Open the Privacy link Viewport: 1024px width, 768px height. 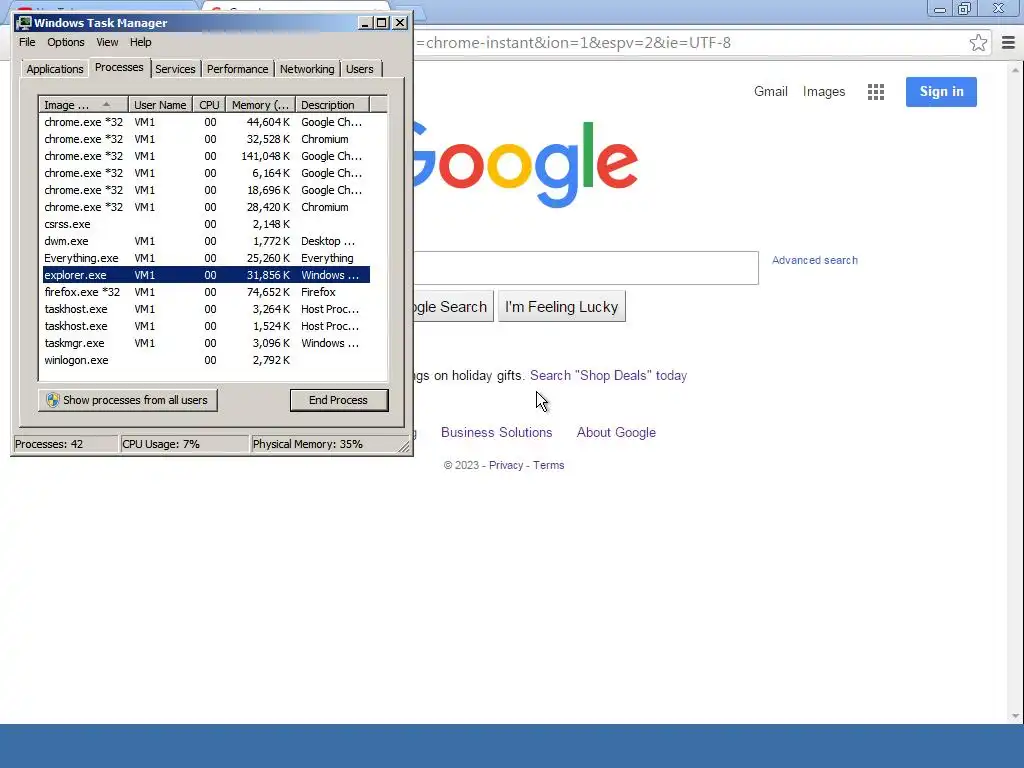(506, 465)
